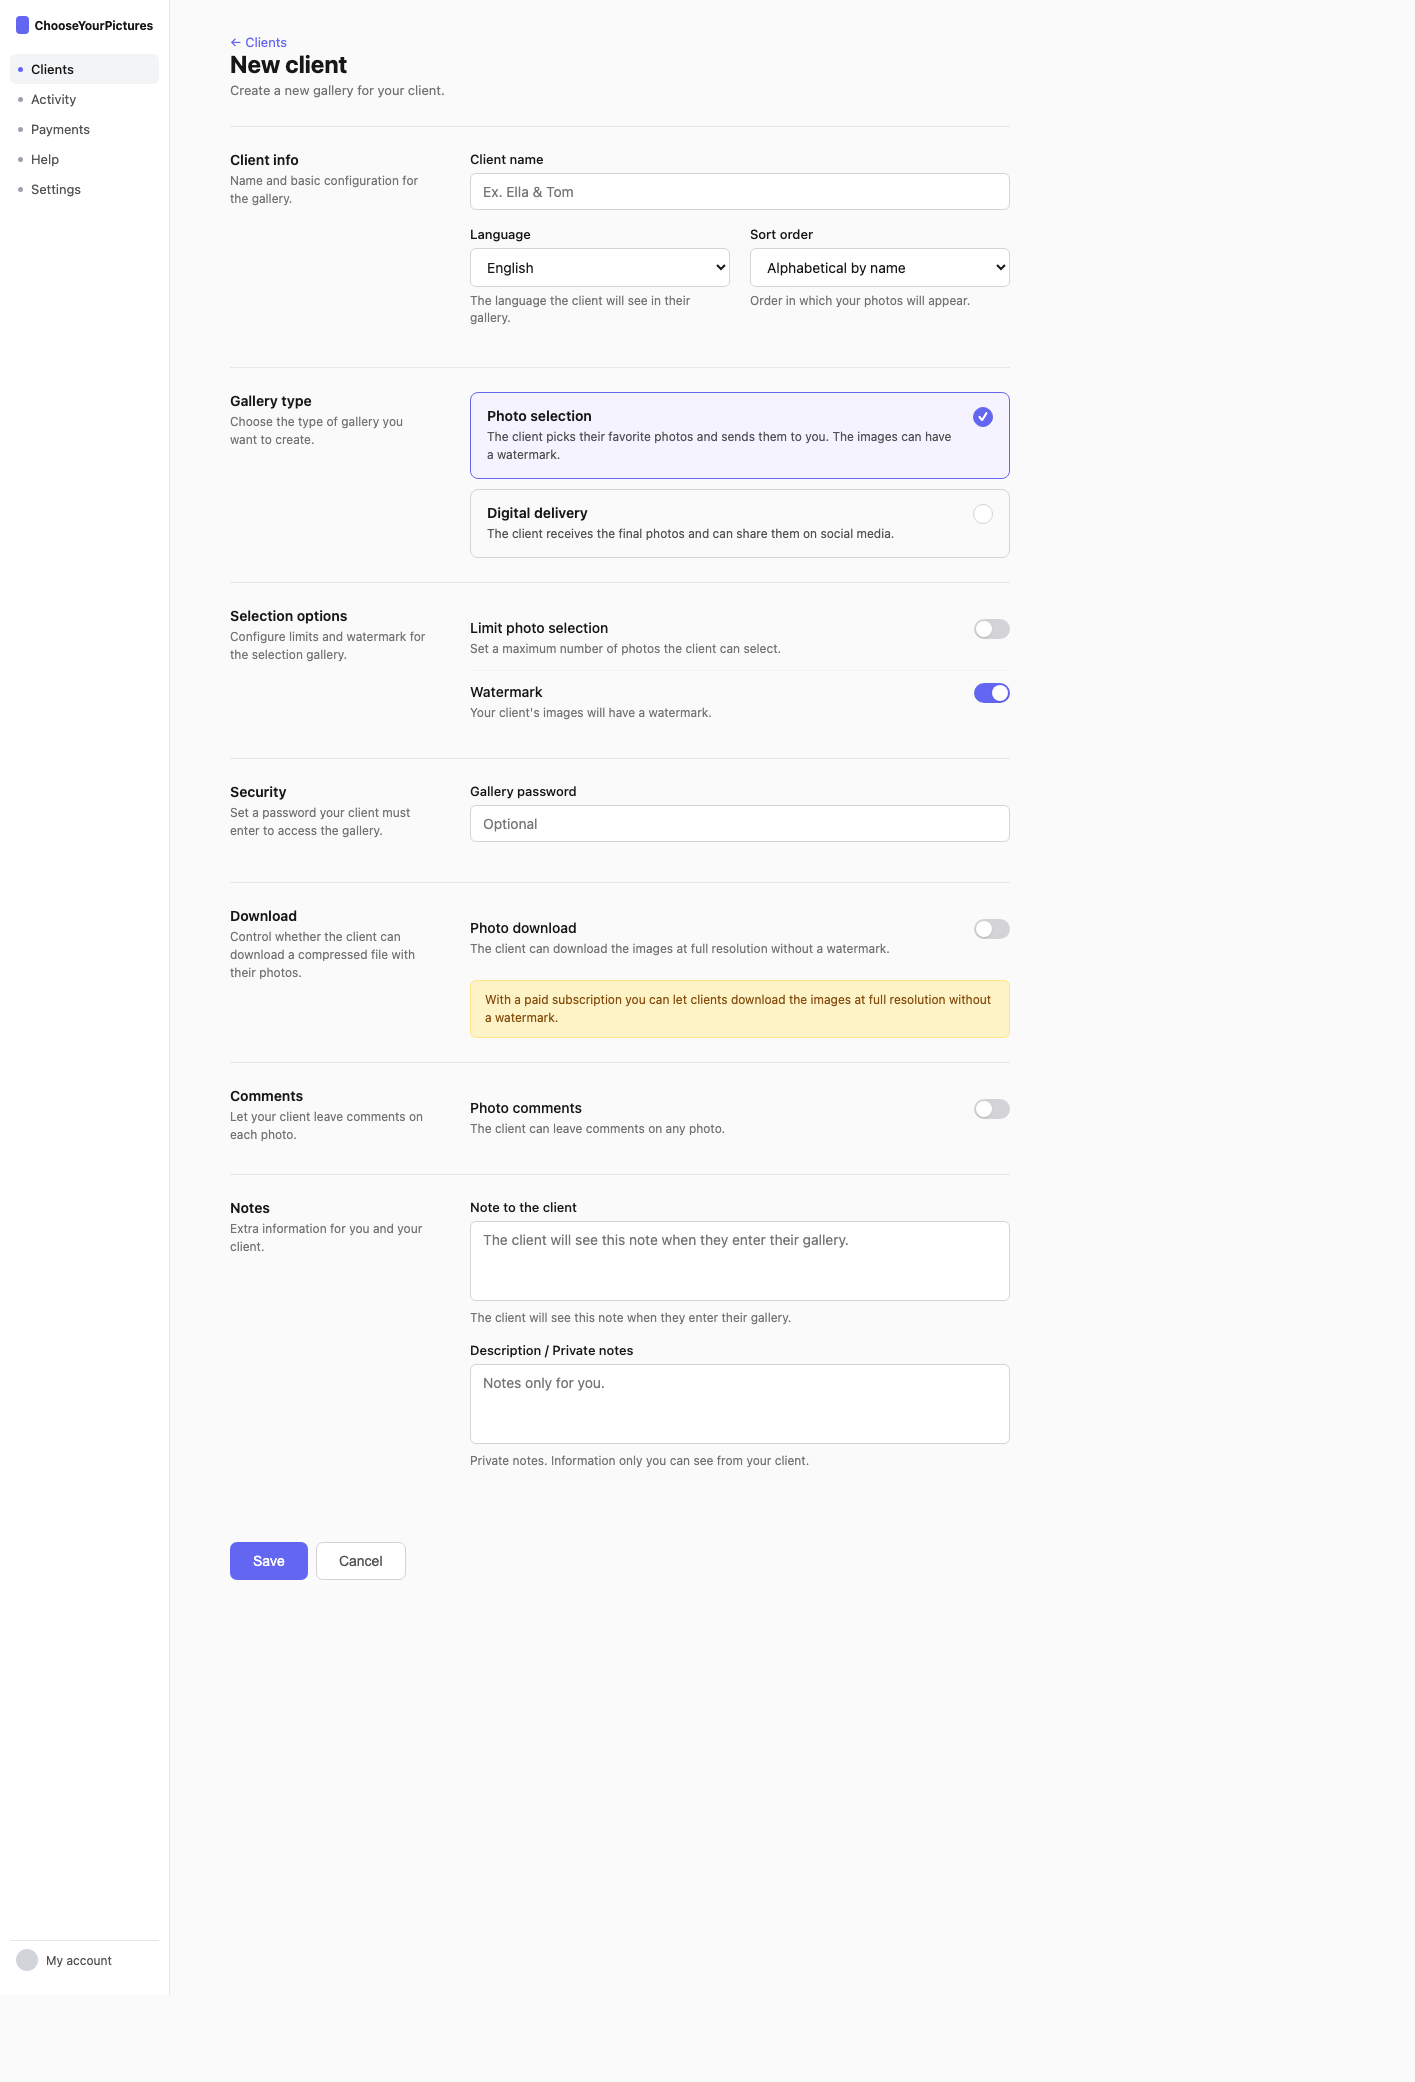Go to Activity in the sidebar
The height and width of the screenshot is (2082, 1415).
(x=84, y=99)
